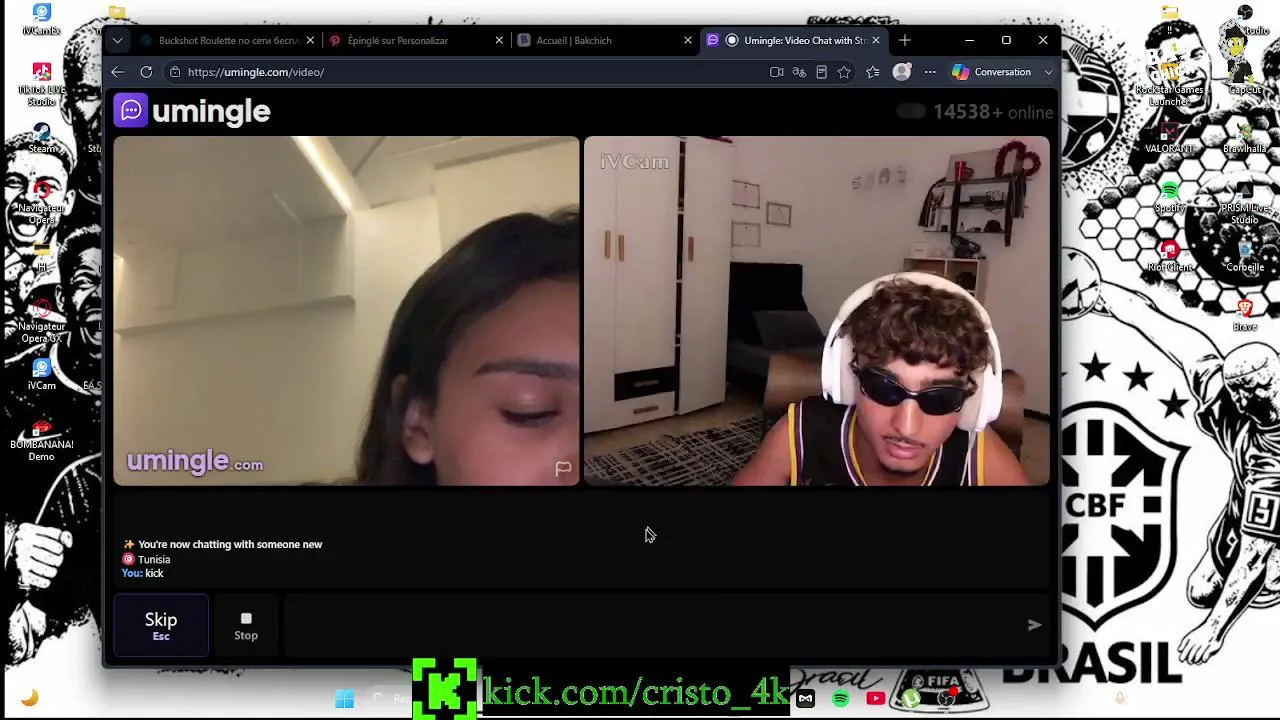Send the chat message with arrow icon
Image resolution: width=1280 pixels, height=720 pixels.
click(x=1035, y=625)
